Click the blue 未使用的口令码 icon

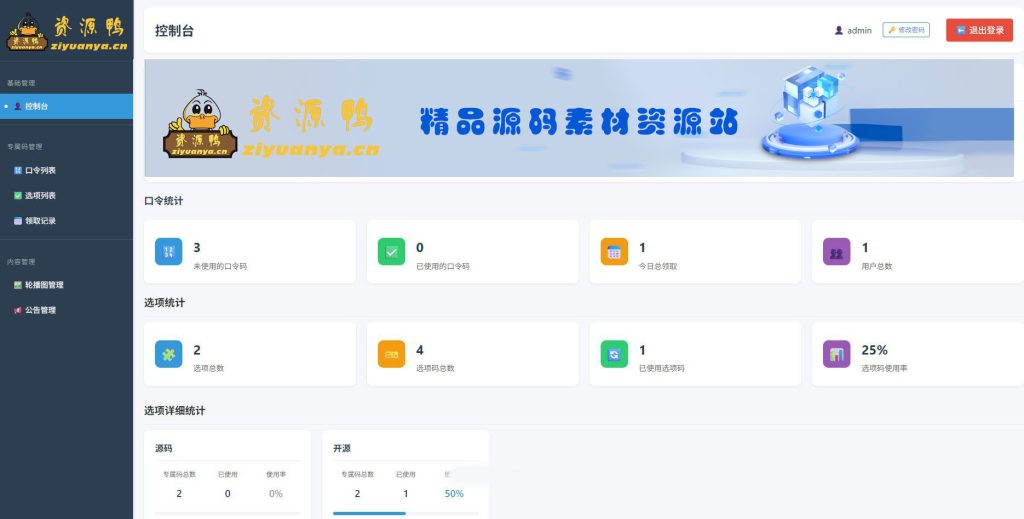168,251
